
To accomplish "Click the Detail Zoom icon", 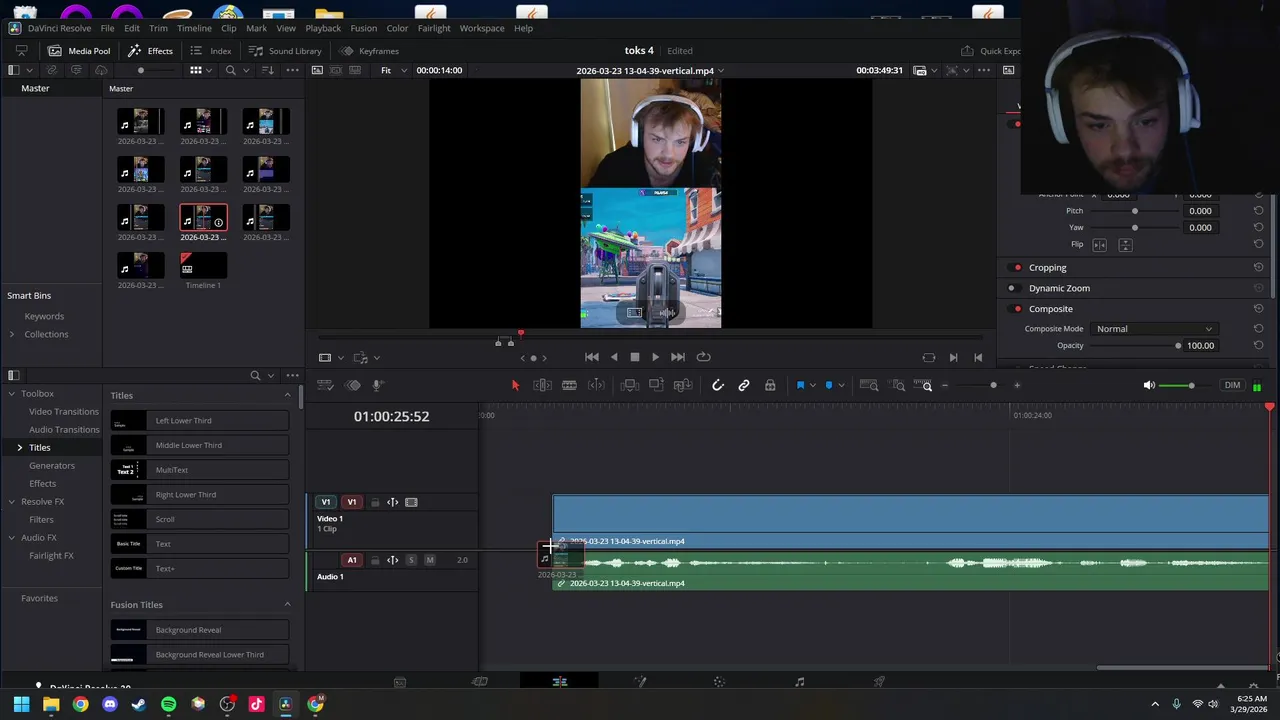I will tap(898, 385).
